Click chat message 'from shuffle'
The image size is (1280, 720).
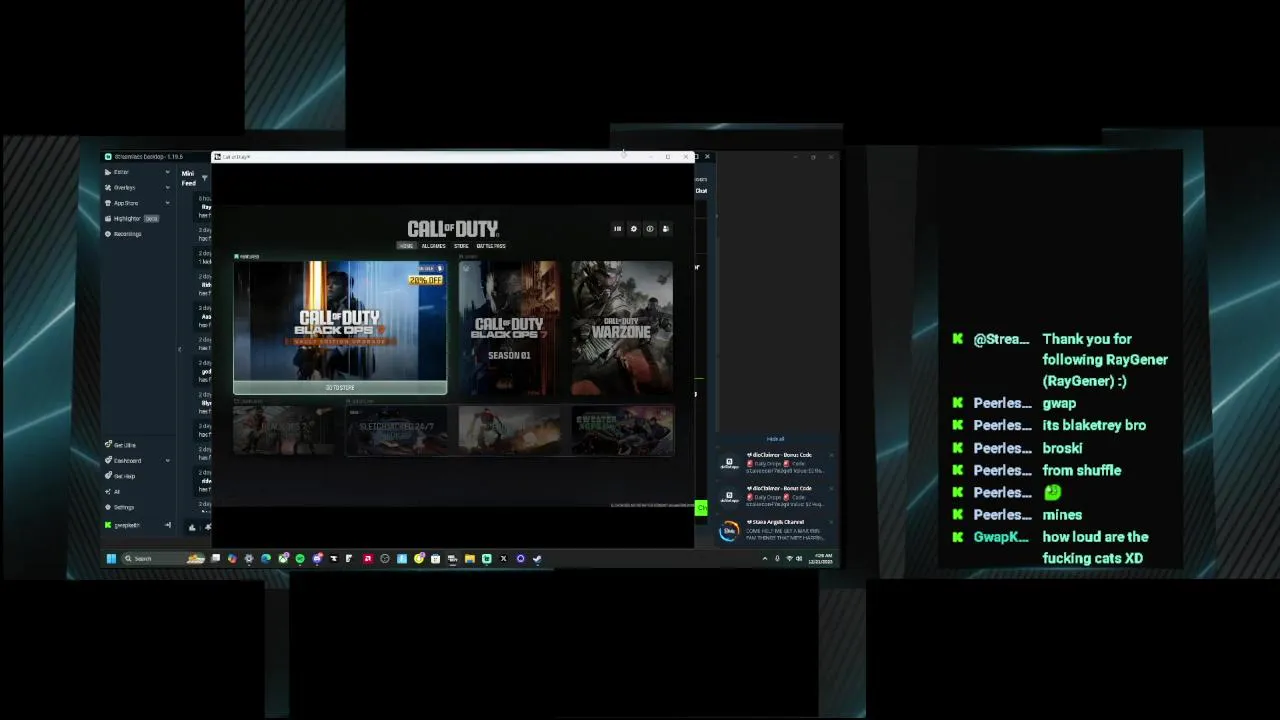point(1081,470)
